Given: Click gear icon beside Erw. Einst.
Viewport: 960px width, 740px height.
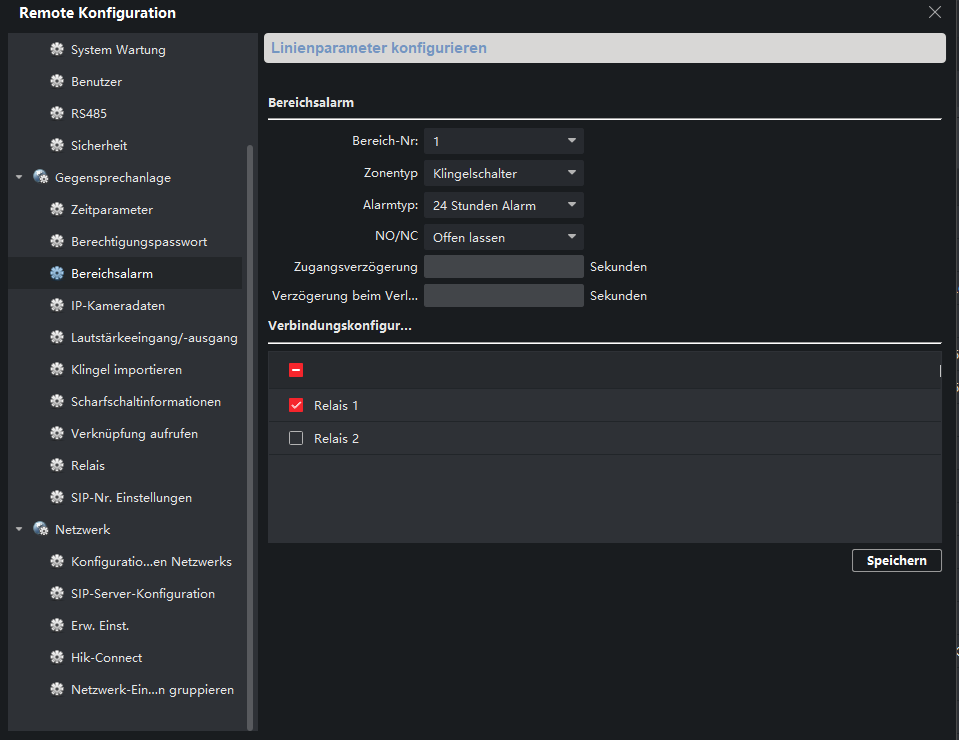Looking at the screenshot, I should pyautogui.click(x=57, y=625).
